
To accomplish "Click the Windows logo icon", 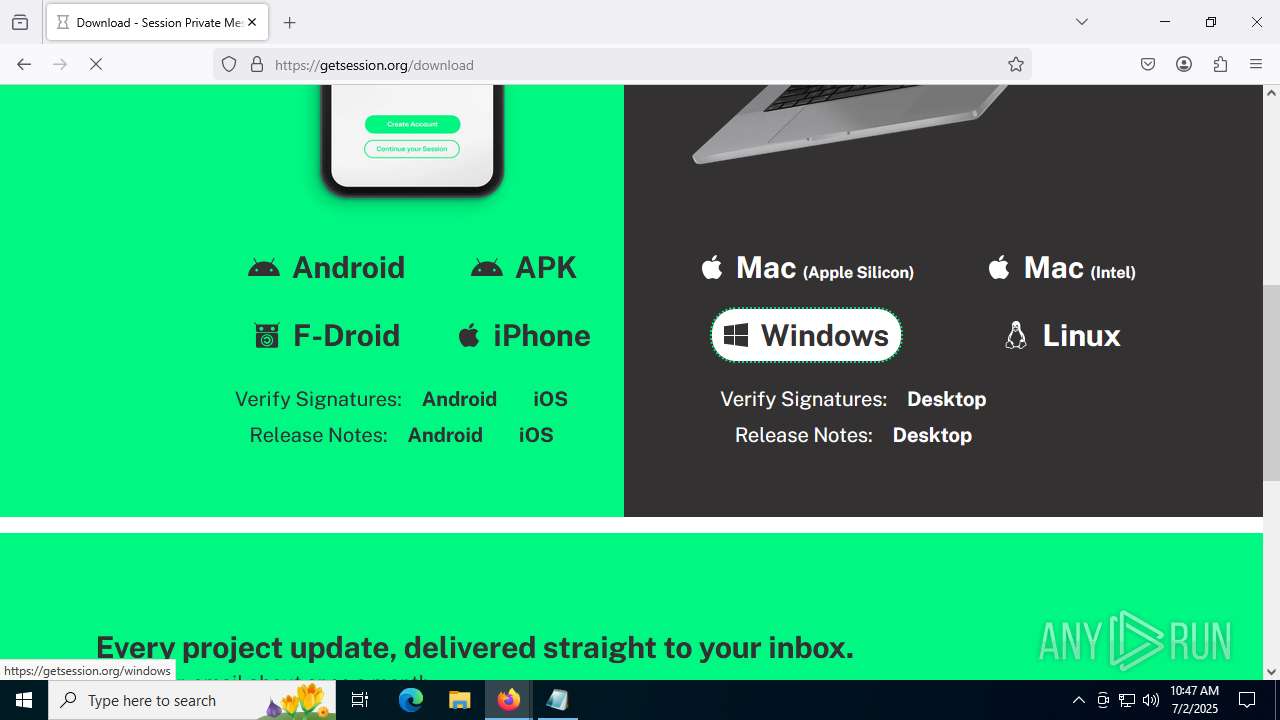I will [x=736, y=336].
